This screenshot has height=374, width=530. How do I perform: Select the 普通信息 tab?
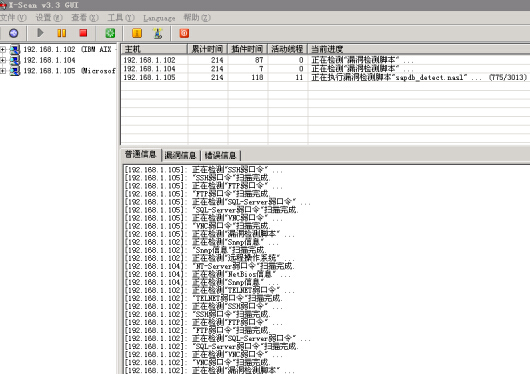click(x=141, y=154)
